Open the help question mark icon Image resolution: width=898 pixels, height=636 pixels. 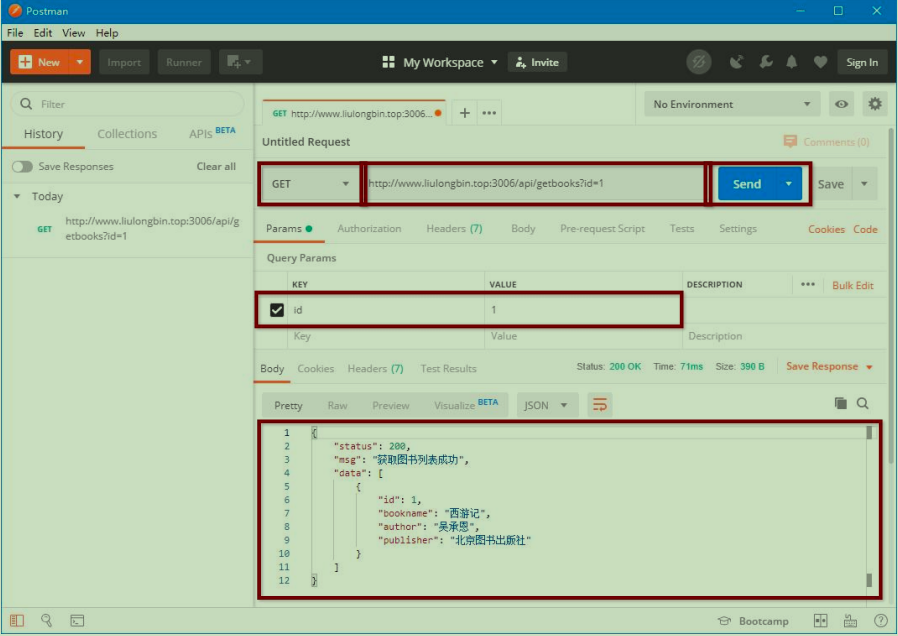tap(881, 621)
